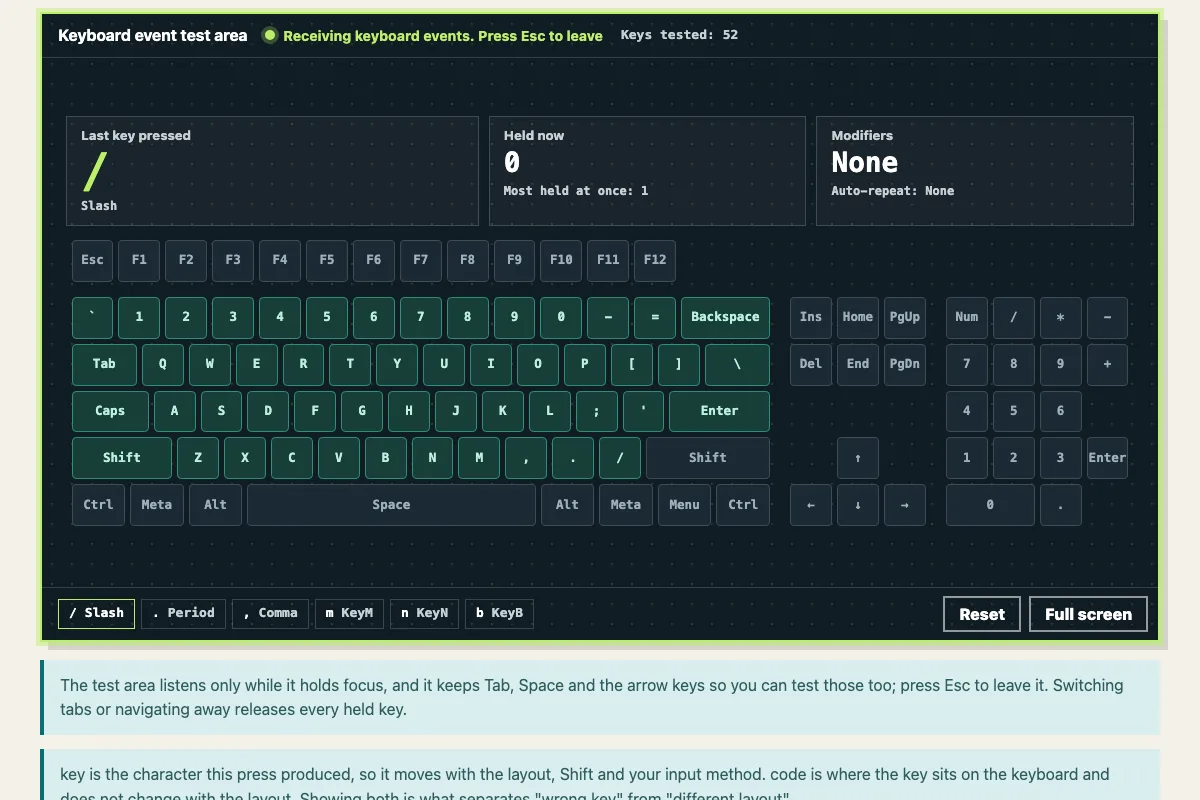Click the 'Keyboard event test area' heading
This screenshot has height=800, width=1200.
(152, 36)
